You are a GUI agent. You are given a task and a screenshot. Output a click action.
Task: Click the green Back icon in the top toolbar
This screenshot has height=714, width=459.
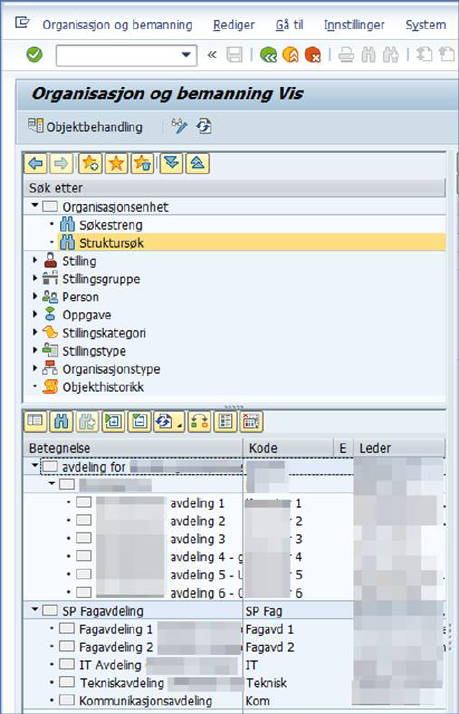[268, 55]
